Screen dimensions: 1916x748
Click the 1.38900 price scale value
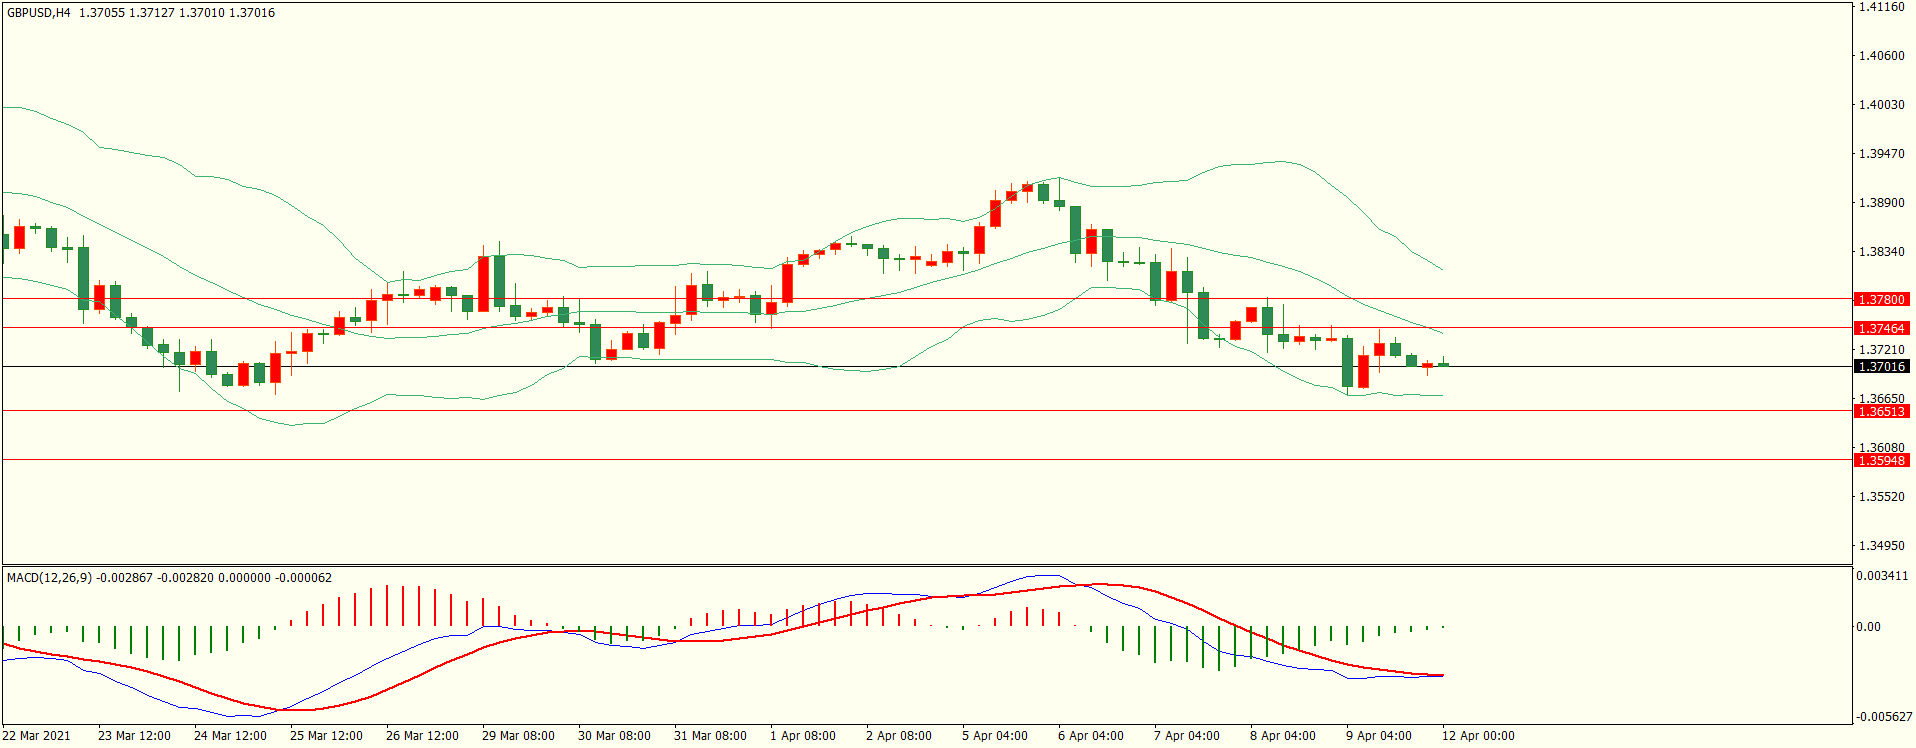click(x=1881, y=203)
